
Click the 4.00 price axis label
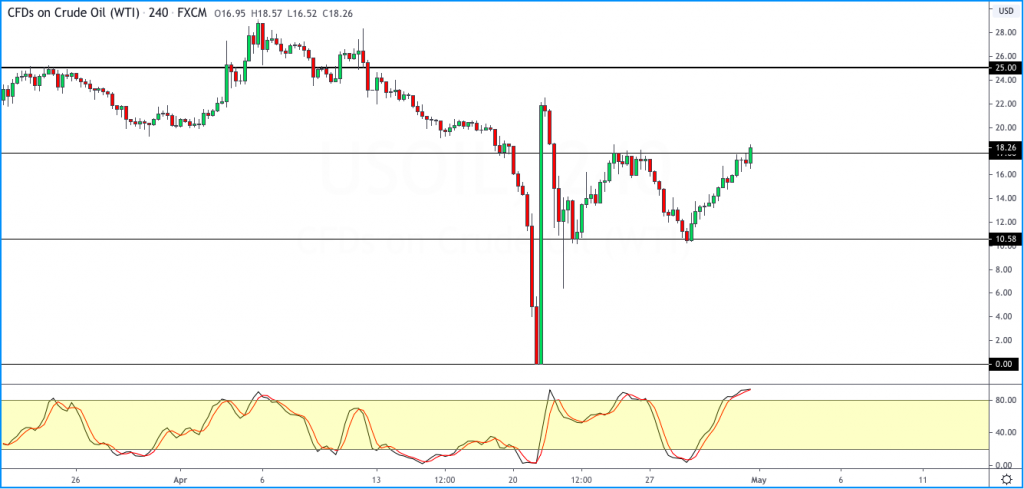[1006, 317]
